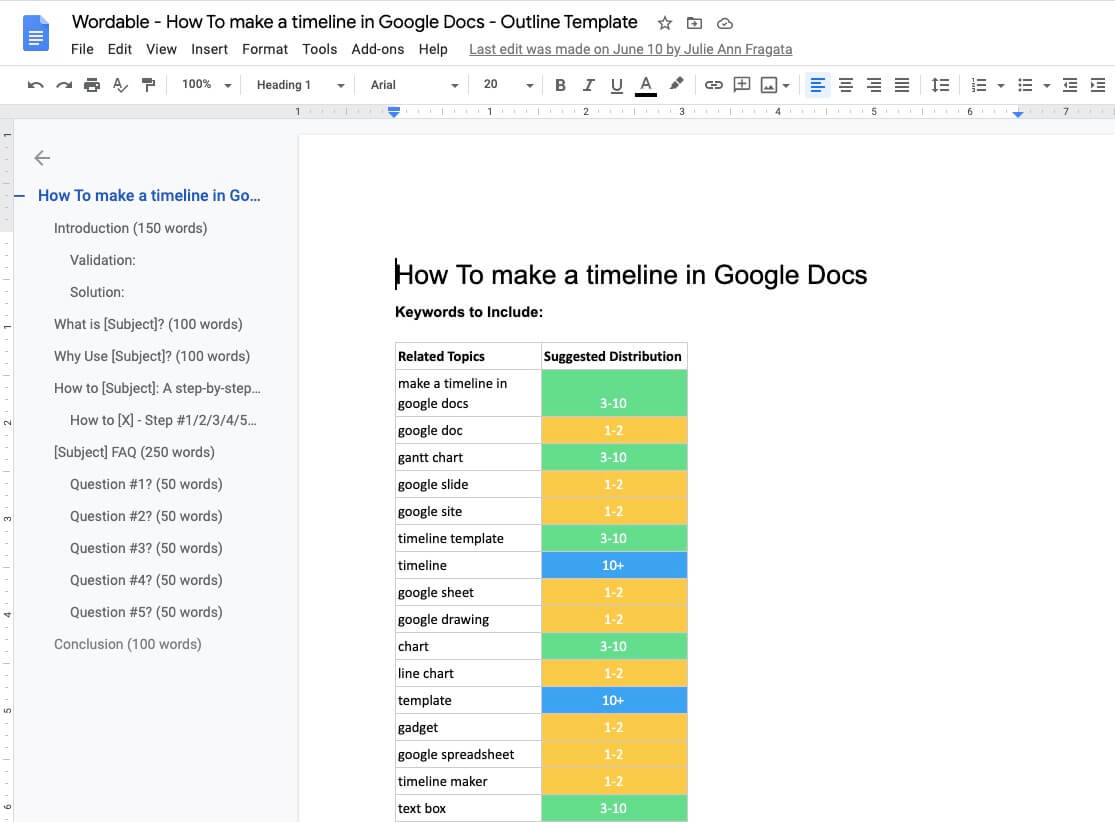Toggle underline formatting
Image resolution: width=1115 pixels, height=822 pixels.
coord(616,85)
